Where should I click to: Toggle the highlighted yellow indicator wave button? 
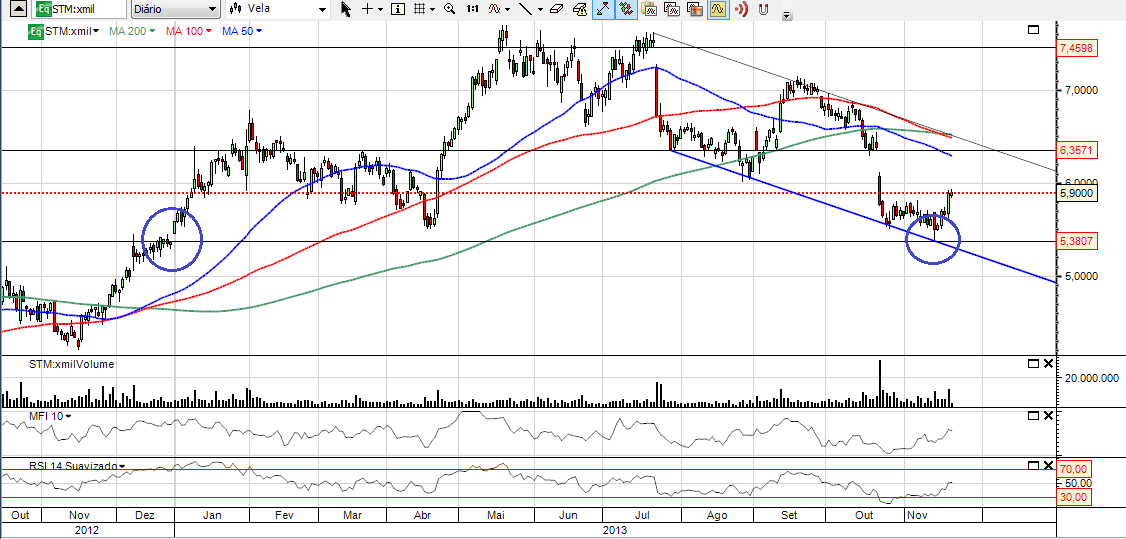click(717, 9)
